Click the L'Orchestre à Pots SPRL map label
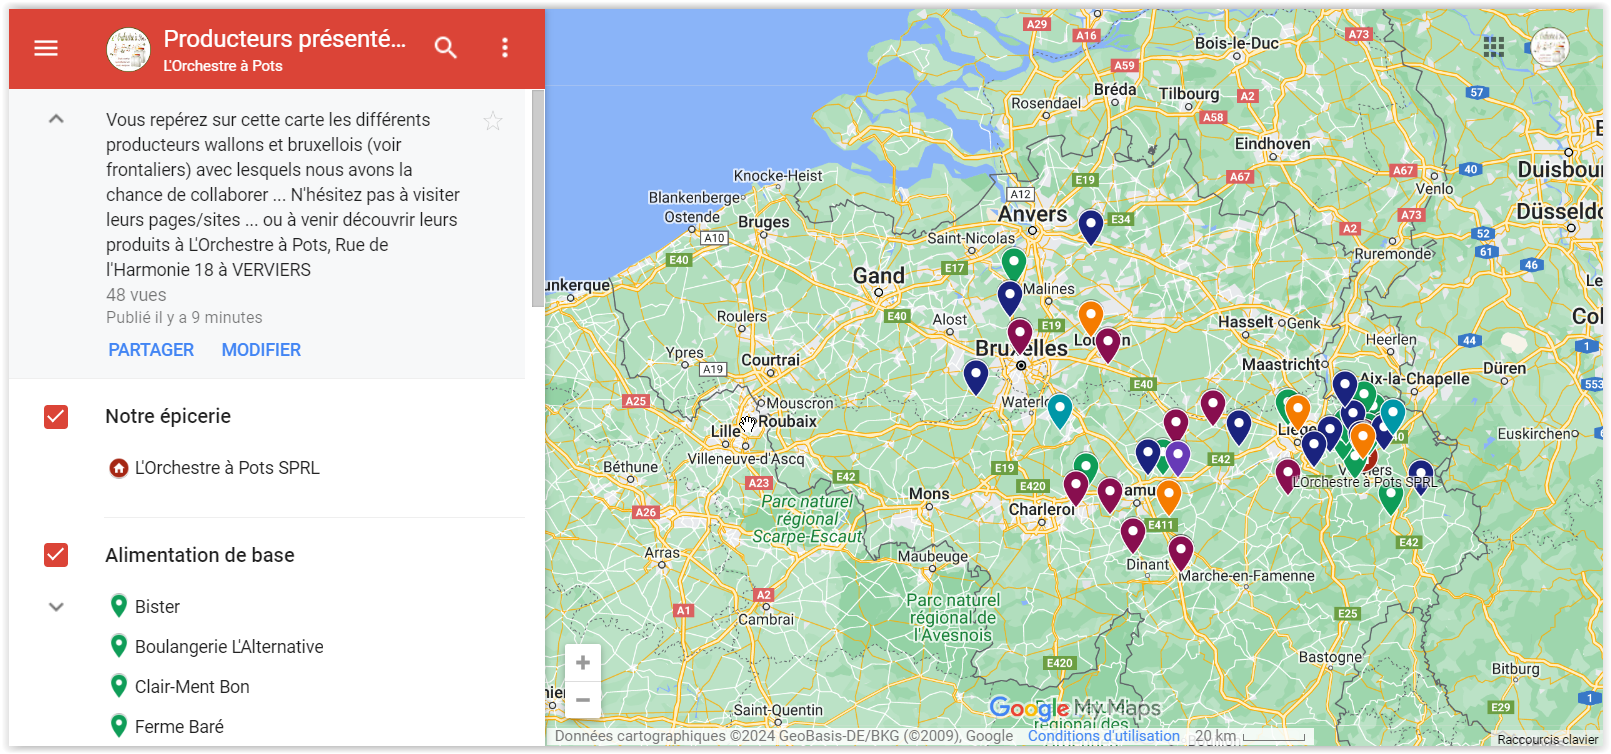This screenshot has width=1611, height=754. click(x=1366, y=482)
